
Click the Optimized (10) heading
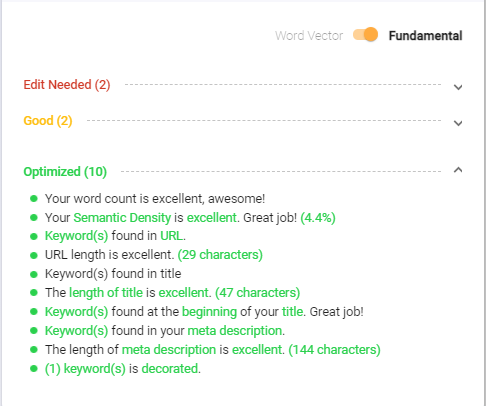tap(65, 172)
